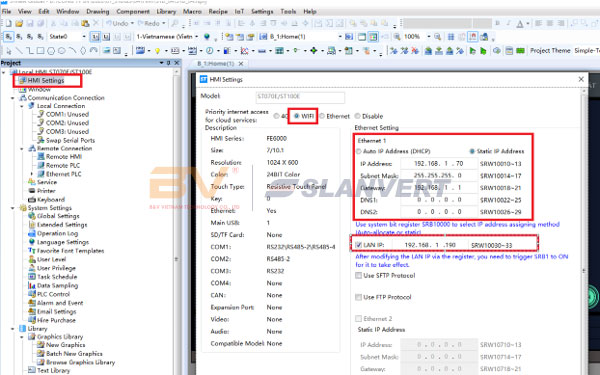The height and width of the screenshot is (375, 600).
Task: Select the Rectangle drawing tool
Action: tap(40, 51)
